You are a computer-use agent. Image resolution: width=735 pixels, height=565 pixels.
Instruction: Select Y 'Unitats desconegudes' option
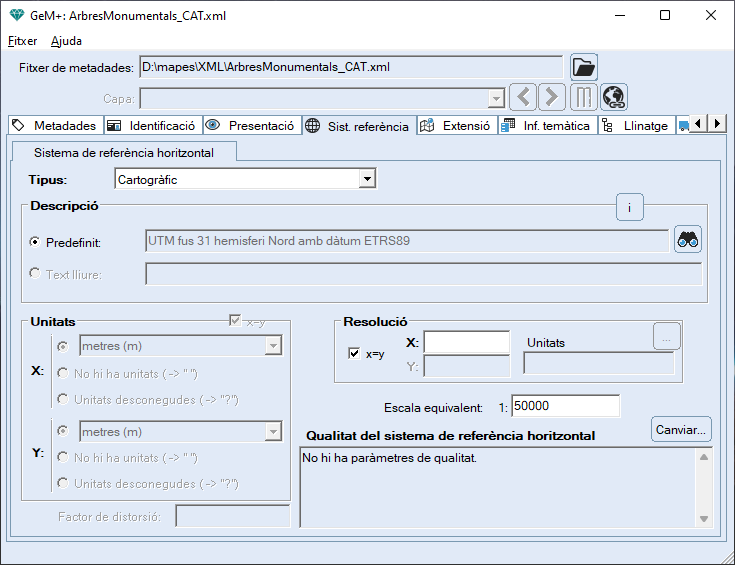pos(63,483)
